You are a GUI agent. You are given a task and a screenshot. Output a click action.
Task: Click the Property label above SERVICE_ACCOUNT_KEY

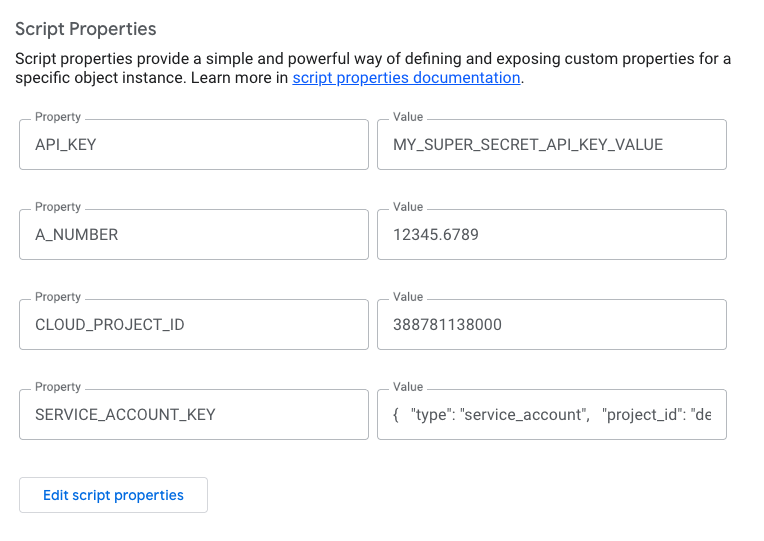(57, 387)
